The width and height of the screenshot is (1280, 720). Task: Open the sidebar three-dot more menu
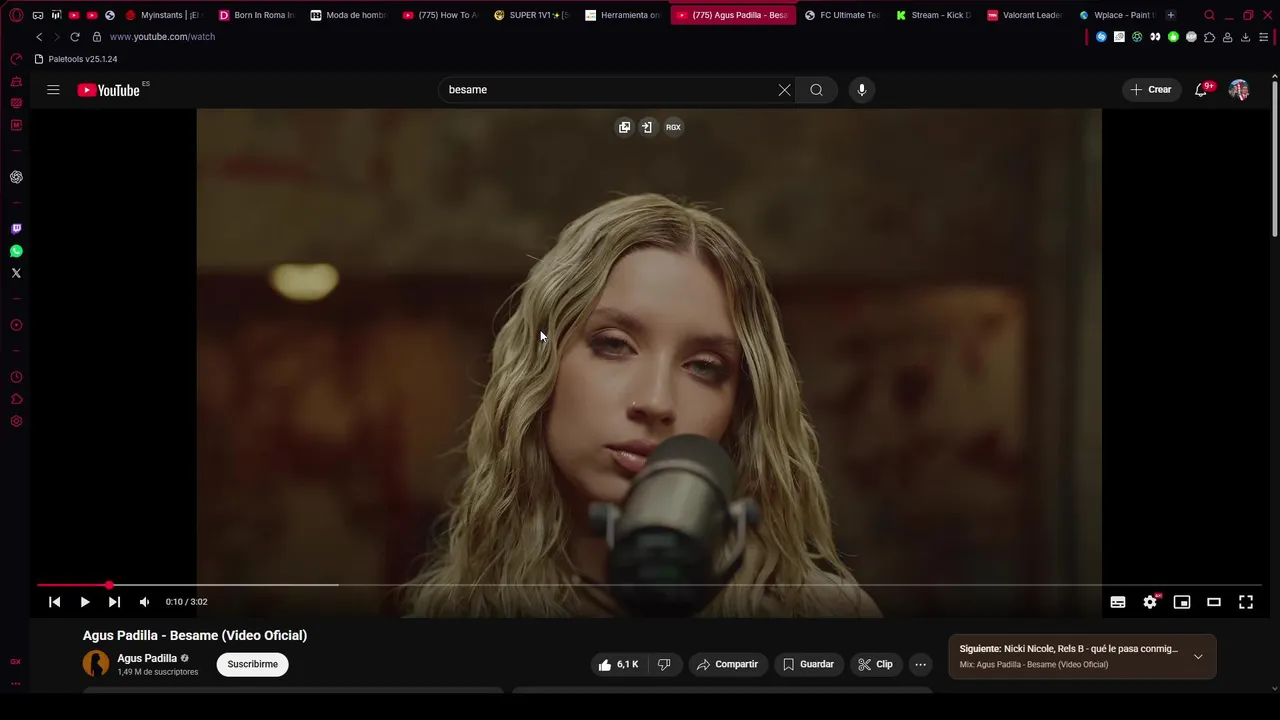click(x=16, y=684)
